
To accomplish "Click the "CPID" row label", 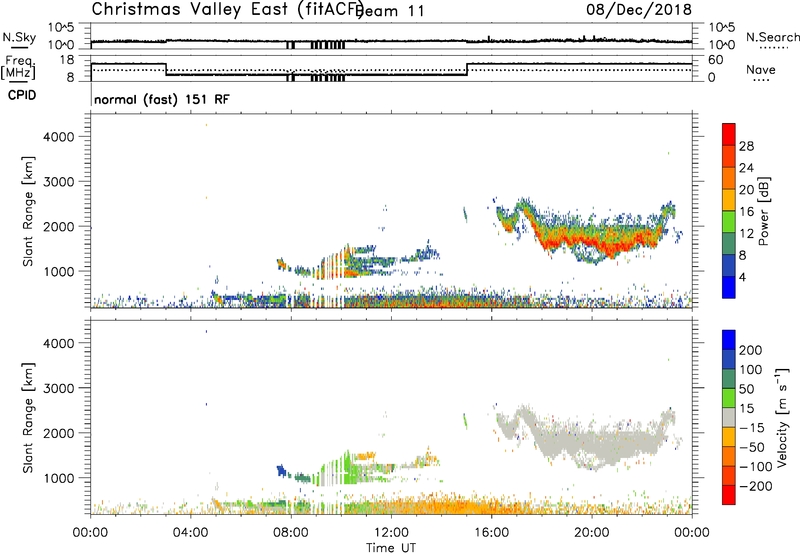I will [22, 95].
